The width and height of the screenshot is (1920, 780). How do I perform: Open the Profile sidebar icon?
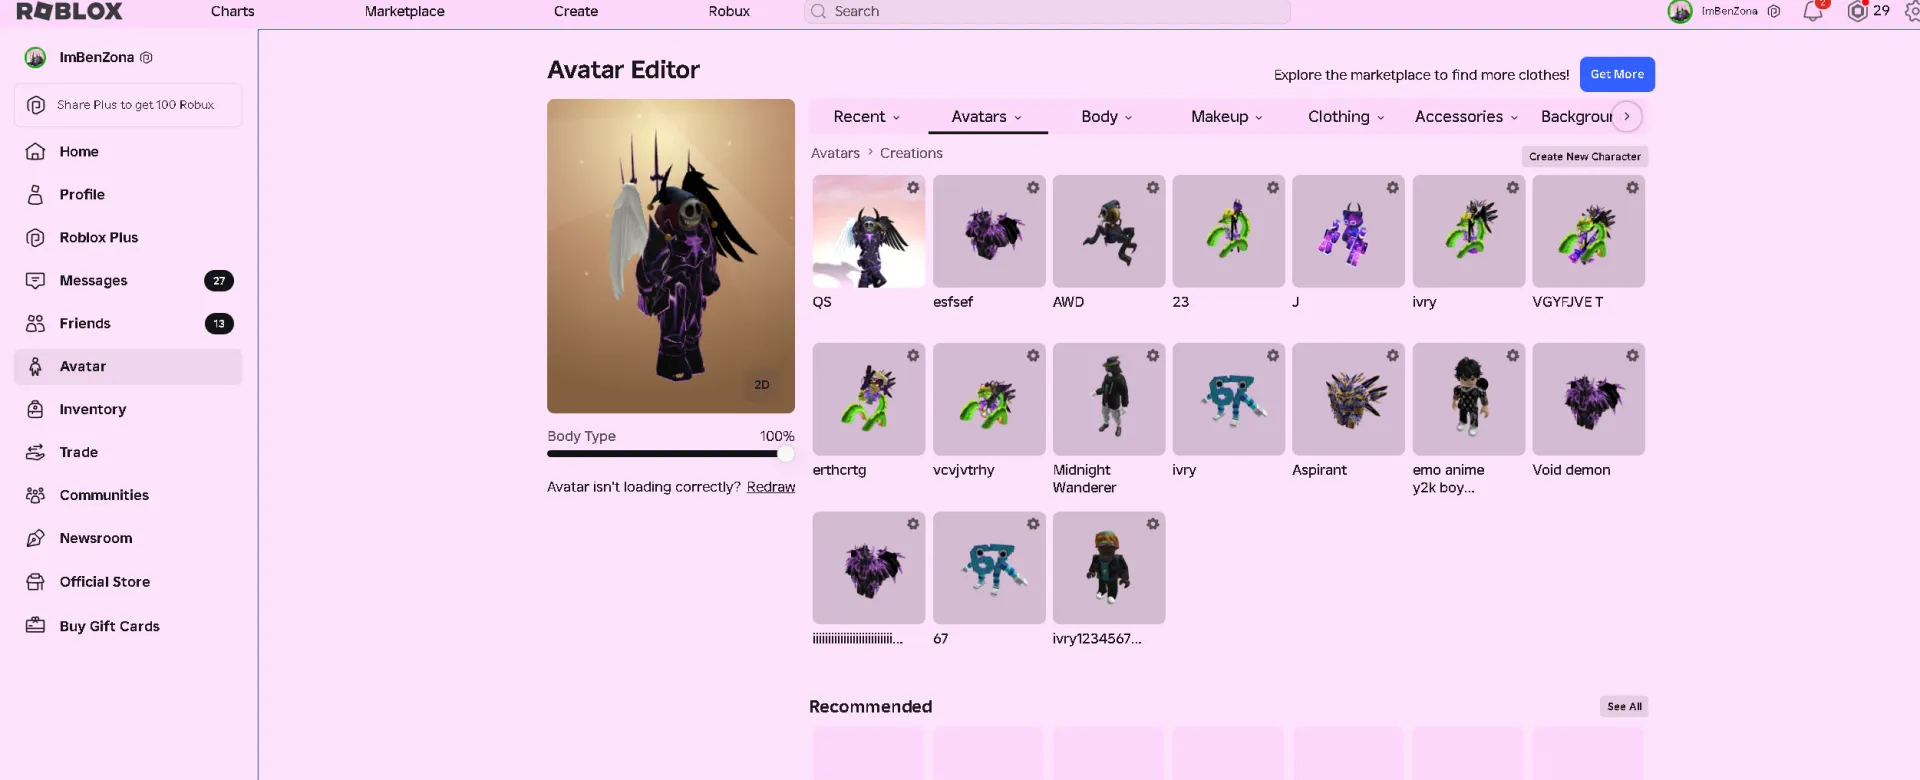[x=35, y=195]
